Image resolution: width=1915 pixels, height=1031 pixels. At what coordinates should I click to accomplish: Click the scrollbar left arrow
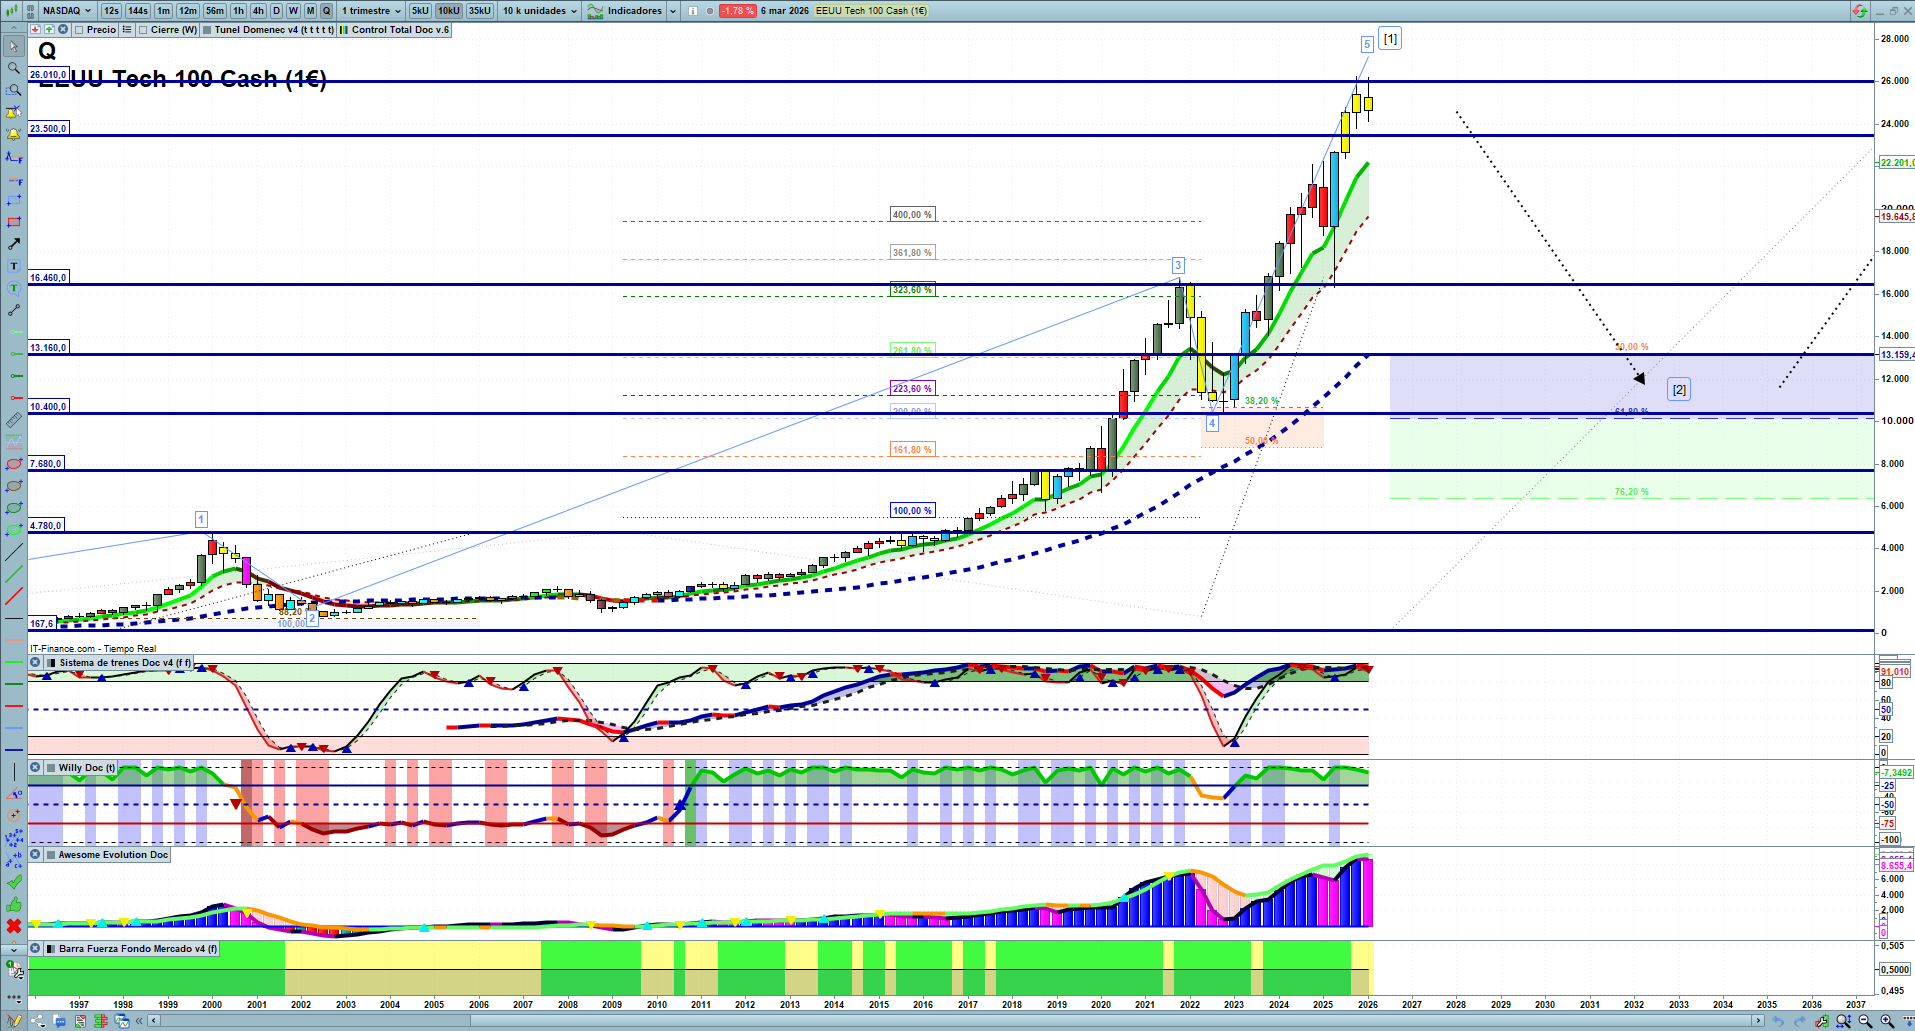[153, 1021]
